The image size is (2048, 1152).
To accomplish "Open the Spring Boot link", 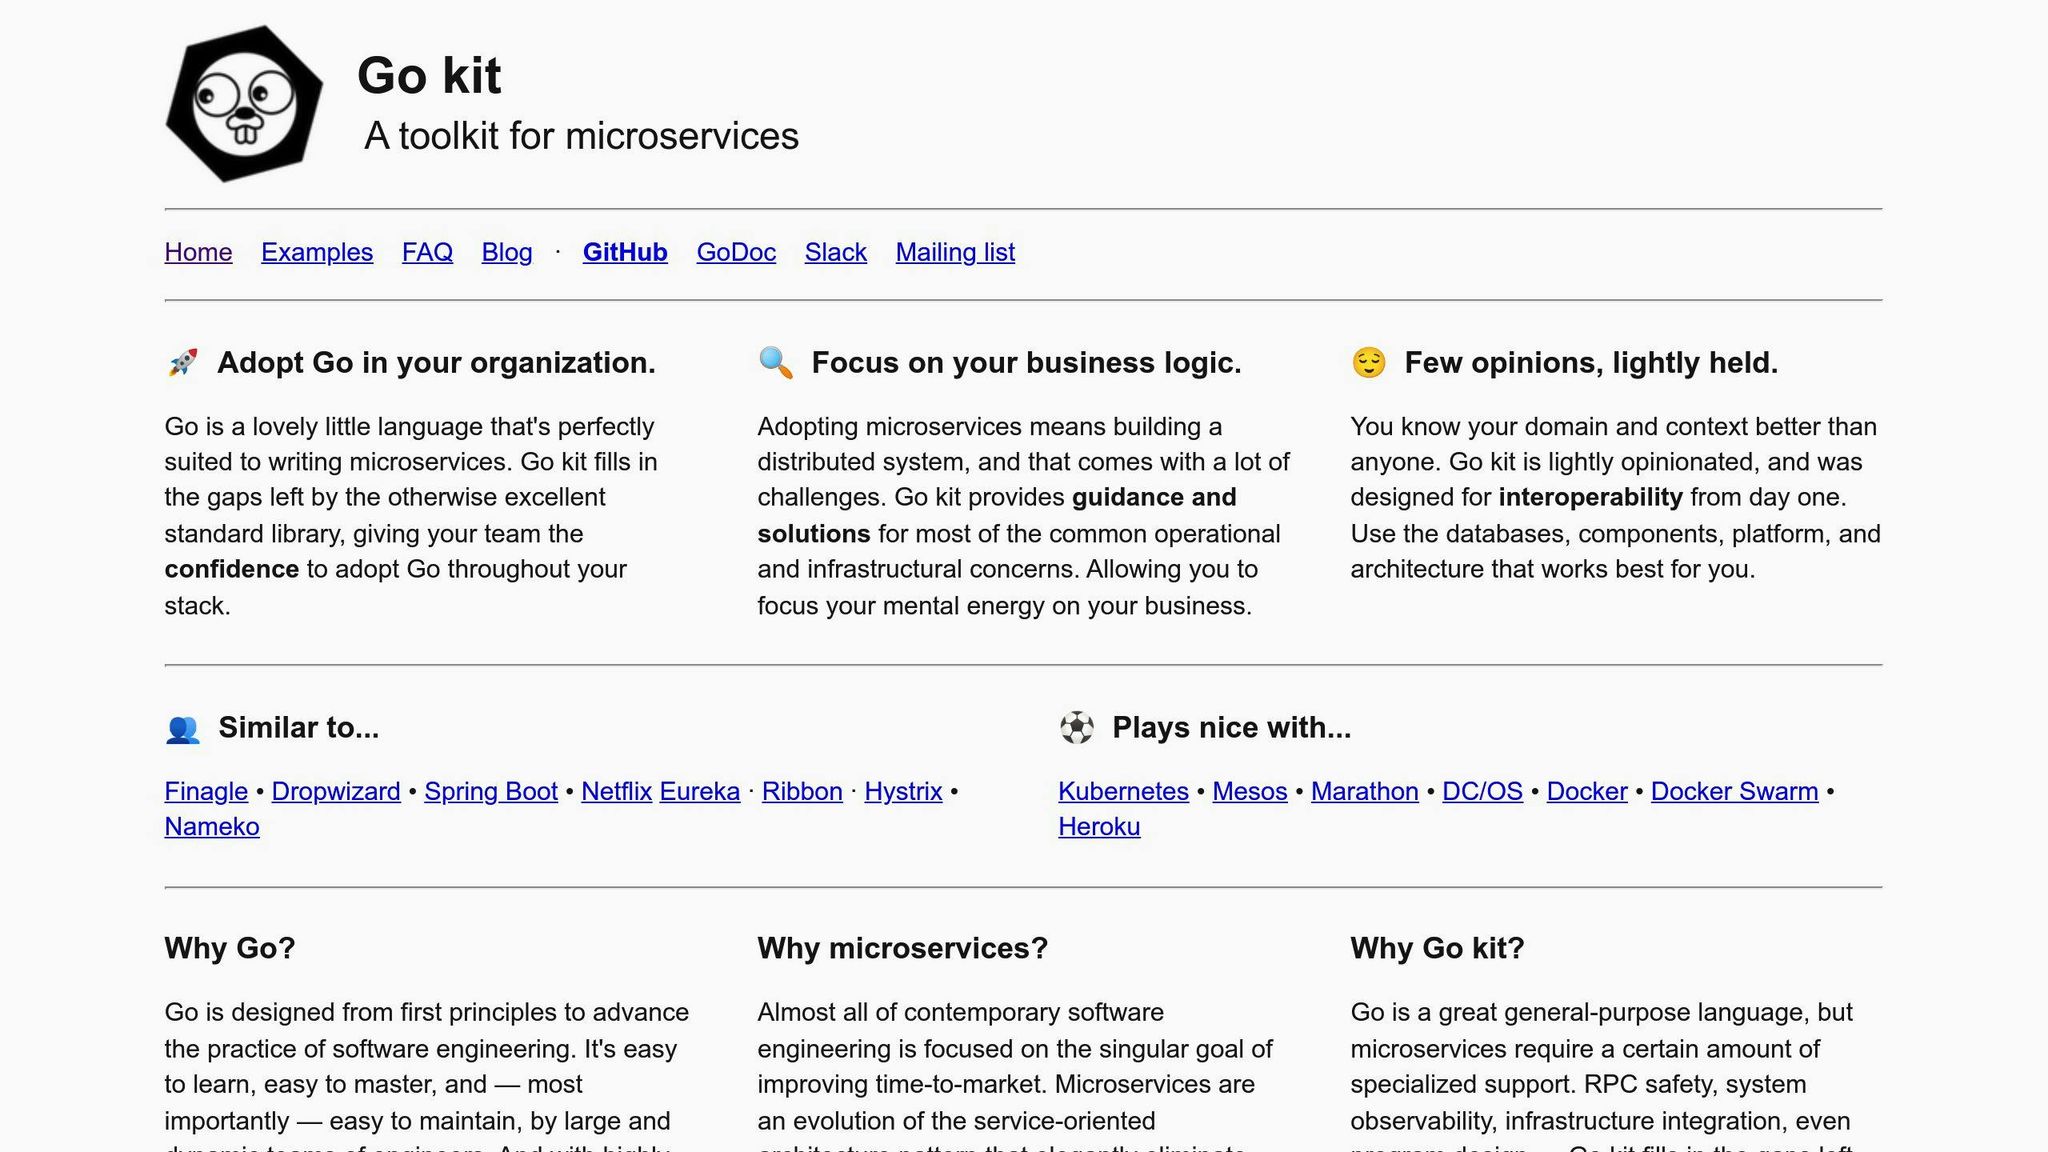I will (x=490, y=791).
